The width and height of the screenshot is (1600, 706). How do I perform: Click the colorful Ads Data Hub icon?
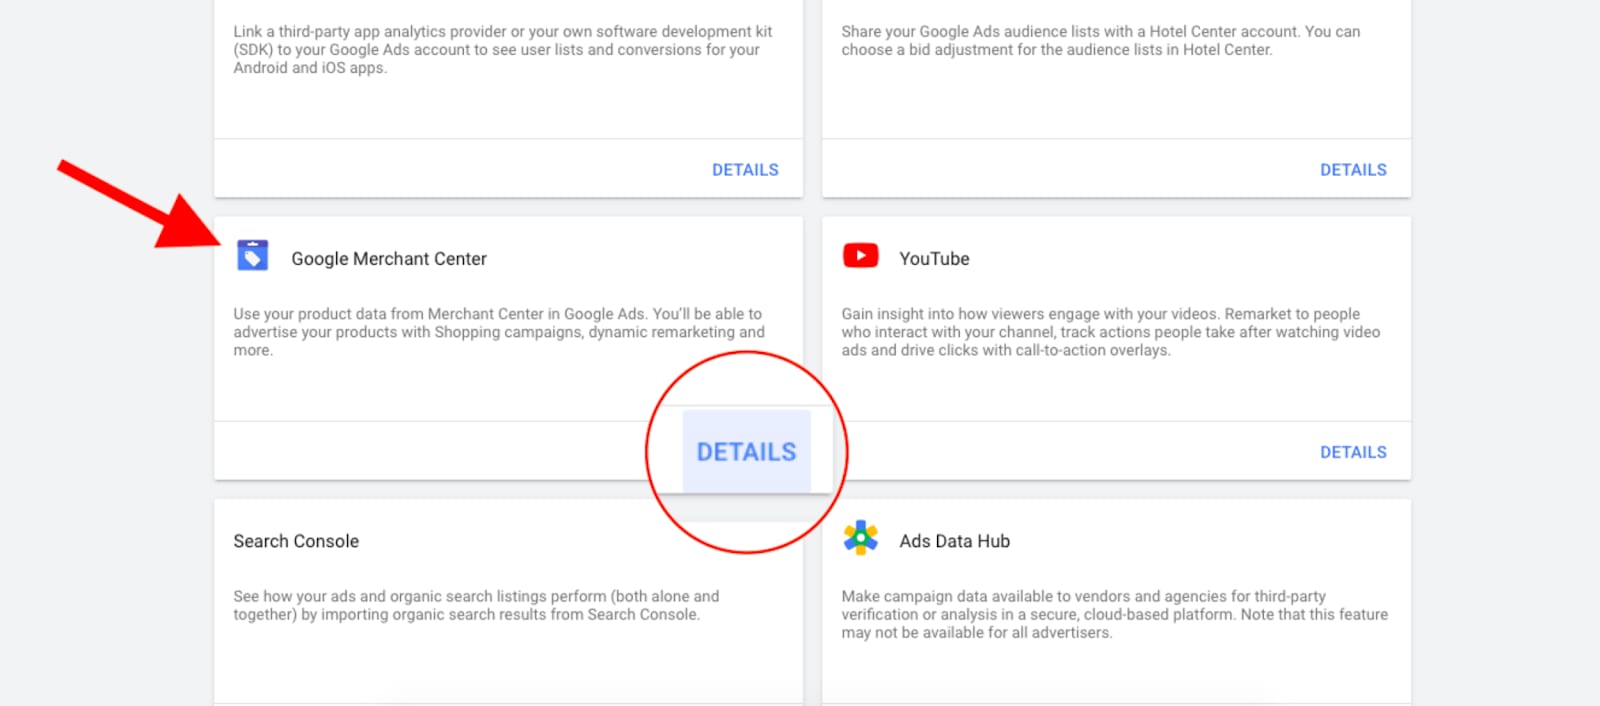tap(860, 538)
